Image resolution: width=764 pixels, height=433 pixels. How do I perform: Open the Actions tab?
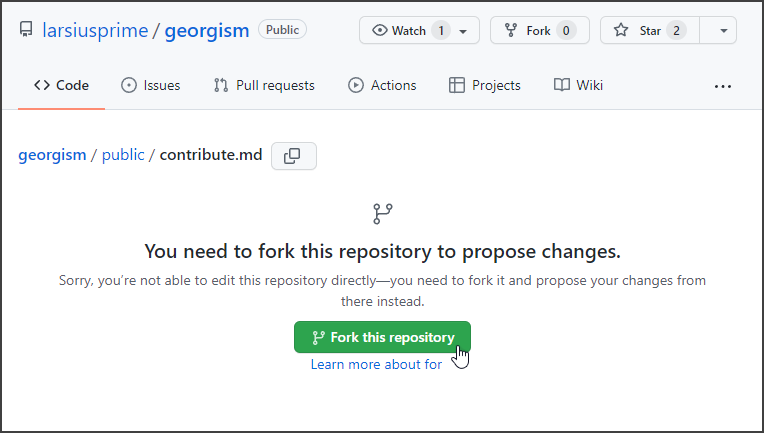(382, 86)
